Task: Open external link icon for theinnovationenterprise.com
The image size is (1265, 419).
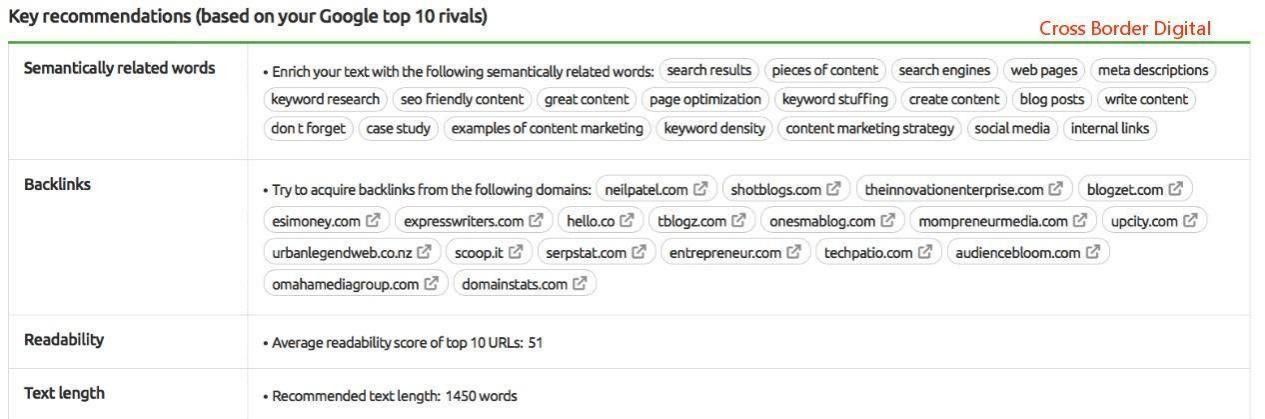Action: [x=1056, y=189]
